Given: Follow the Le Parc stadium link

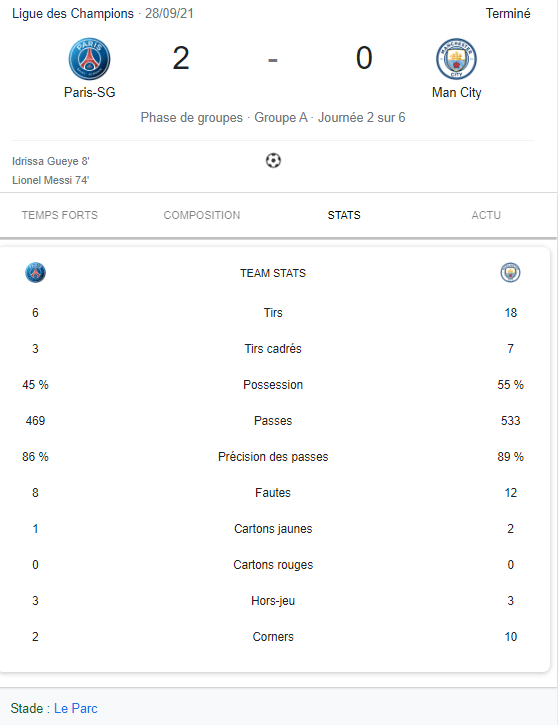Looking at the screenshot, I should [x=76, y=708].
